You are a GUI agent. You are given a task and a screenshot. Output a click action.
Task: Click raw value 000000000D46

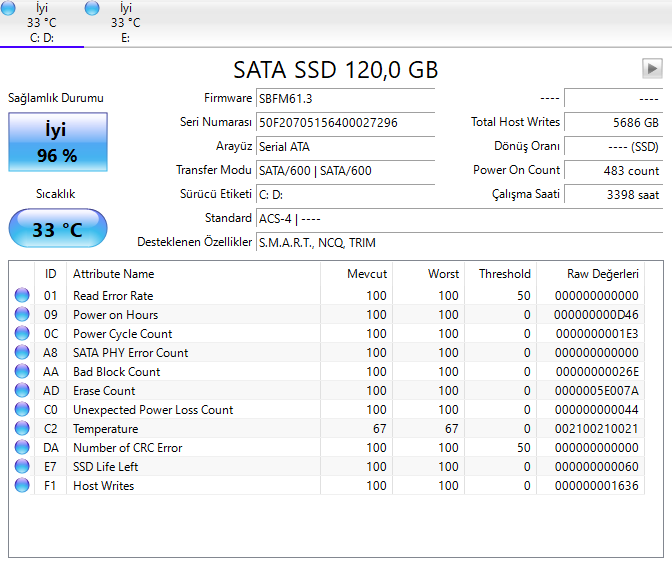pyautogui.click(x=596, y=315)
